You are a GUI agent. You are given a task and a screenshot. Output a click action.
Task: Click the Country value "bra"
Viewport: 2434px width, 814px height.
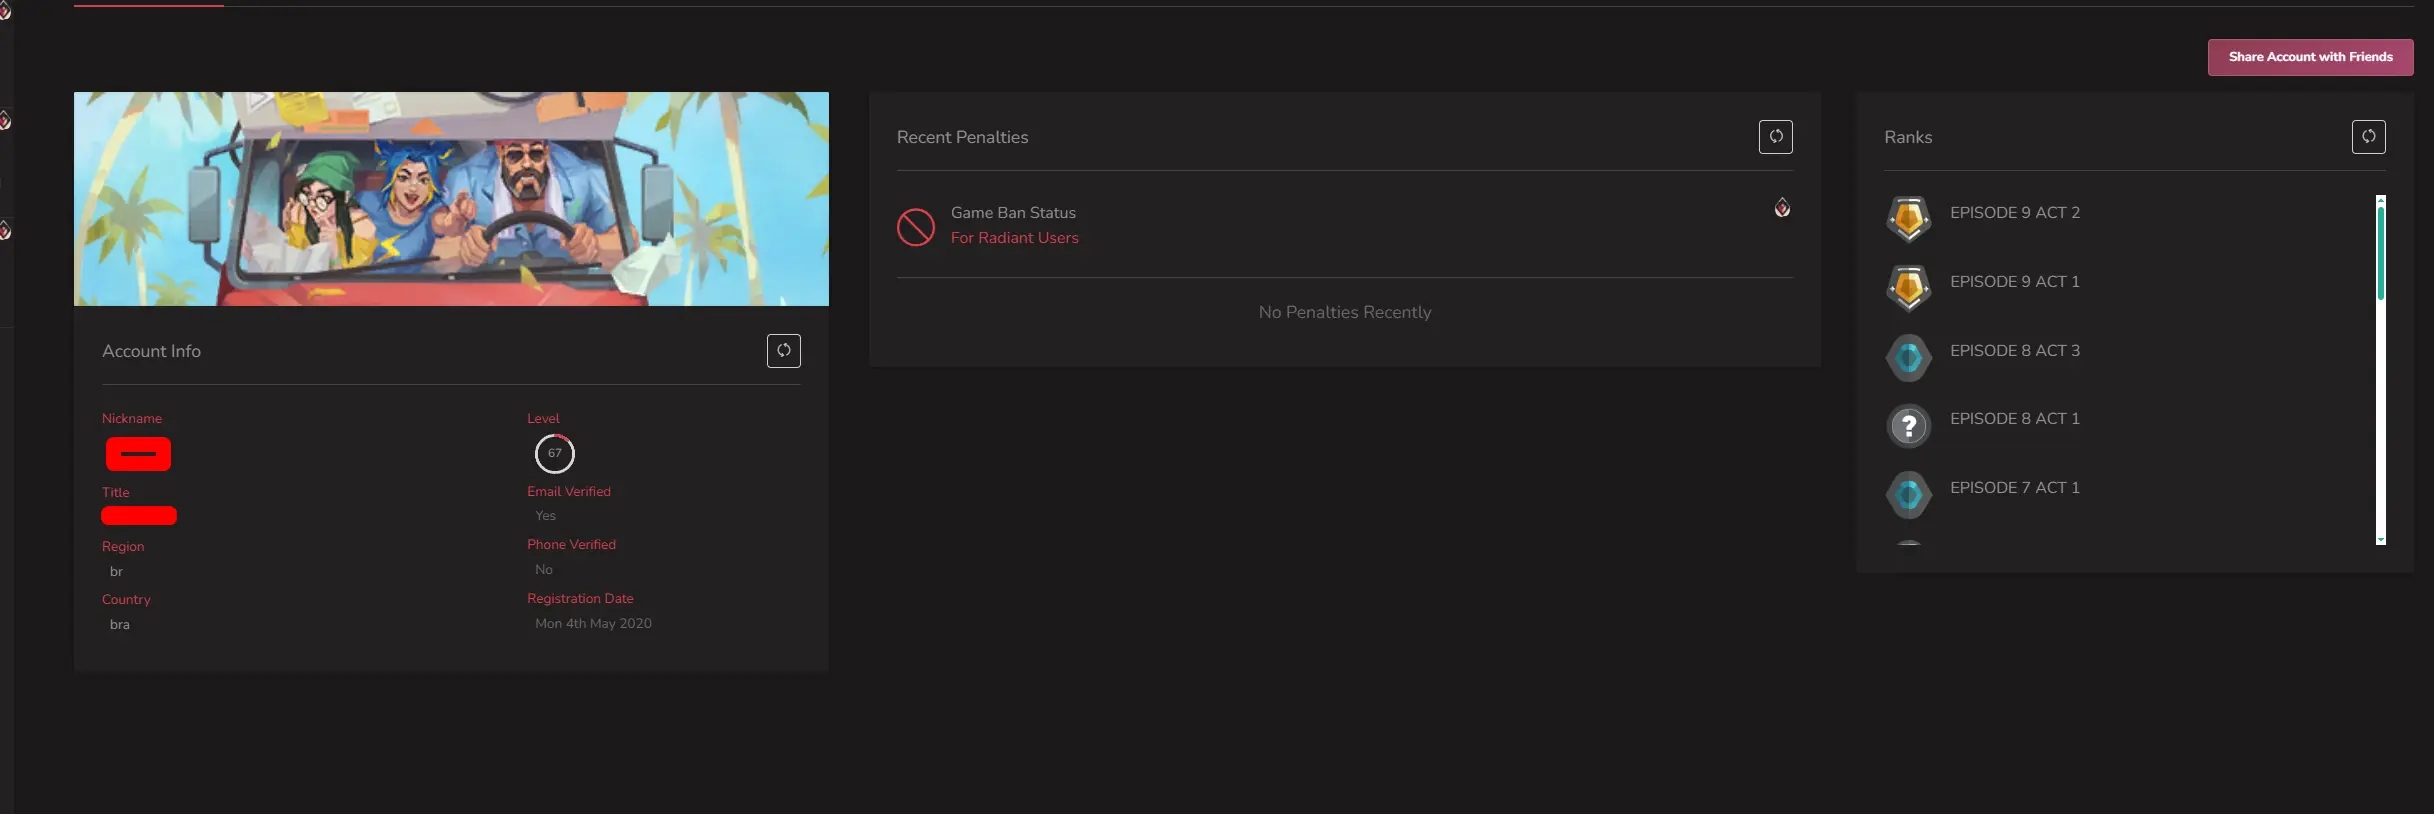[x=120, y=625]
